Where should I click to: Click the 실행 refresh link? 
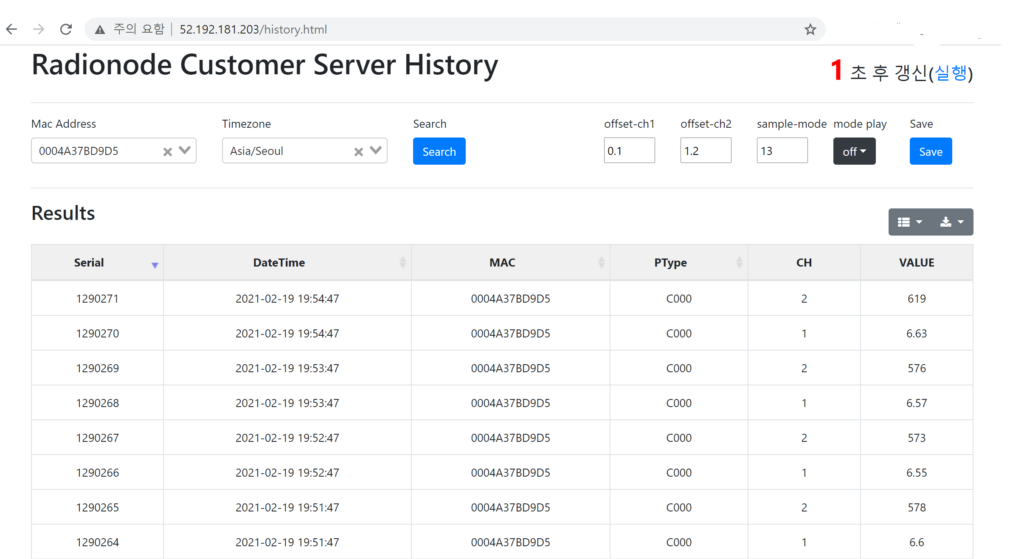click(951, 72)
